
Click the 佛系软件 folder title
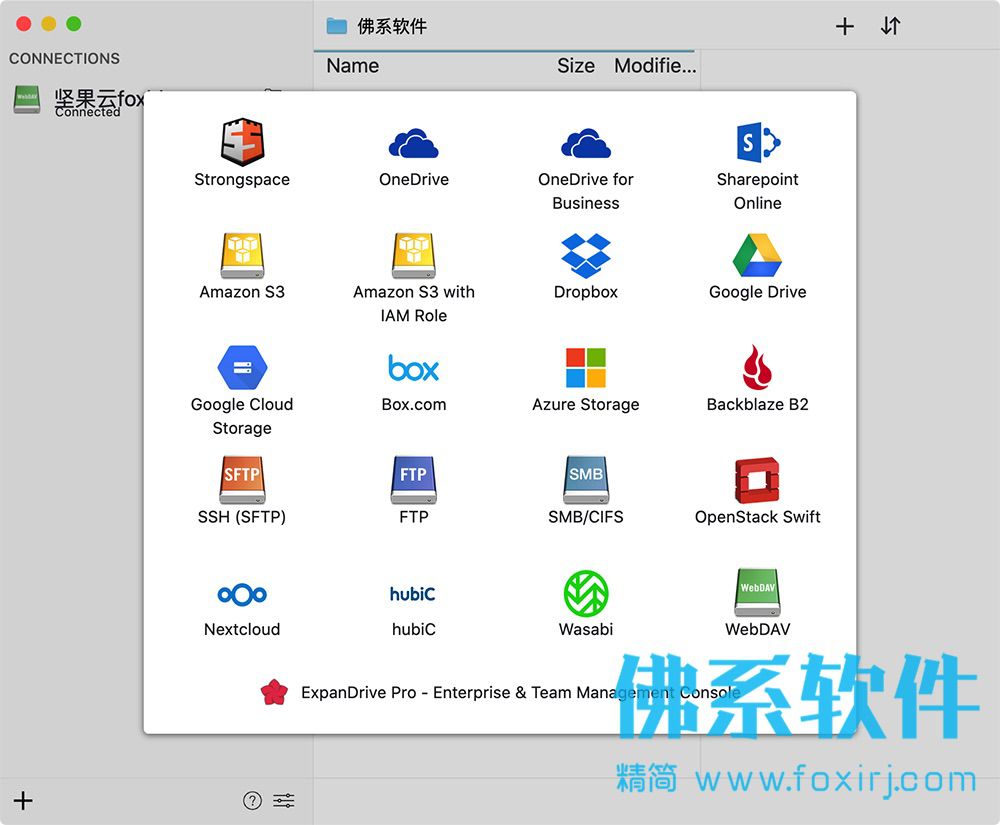point(392,26)
